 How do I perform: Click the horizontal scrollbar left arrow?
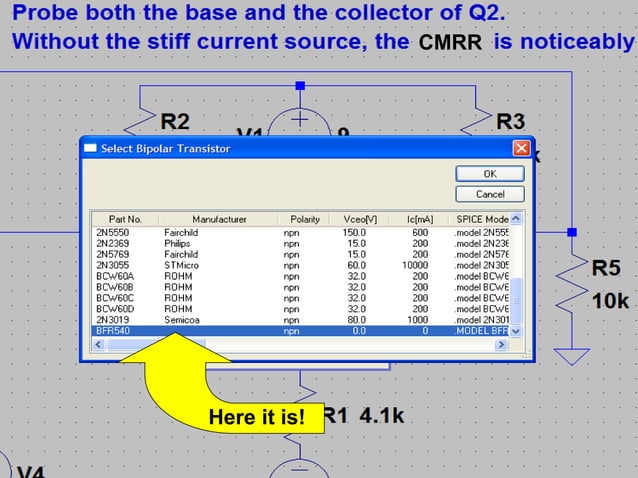[98, 345]
